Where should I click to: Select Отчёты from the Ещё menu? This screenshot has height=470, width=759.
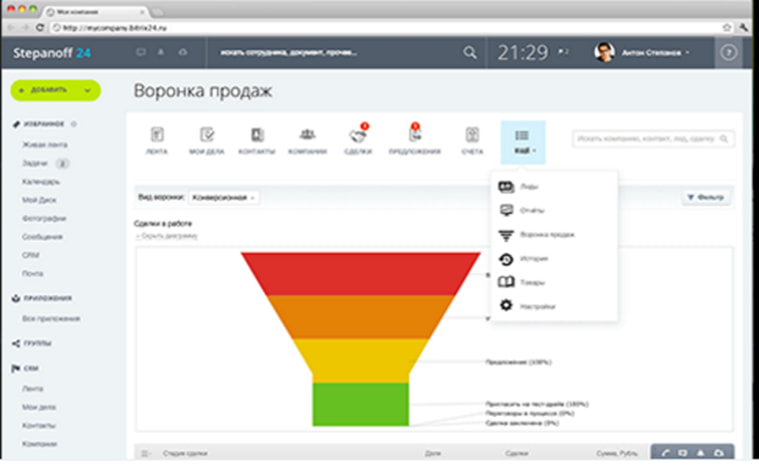coord(554,211)
